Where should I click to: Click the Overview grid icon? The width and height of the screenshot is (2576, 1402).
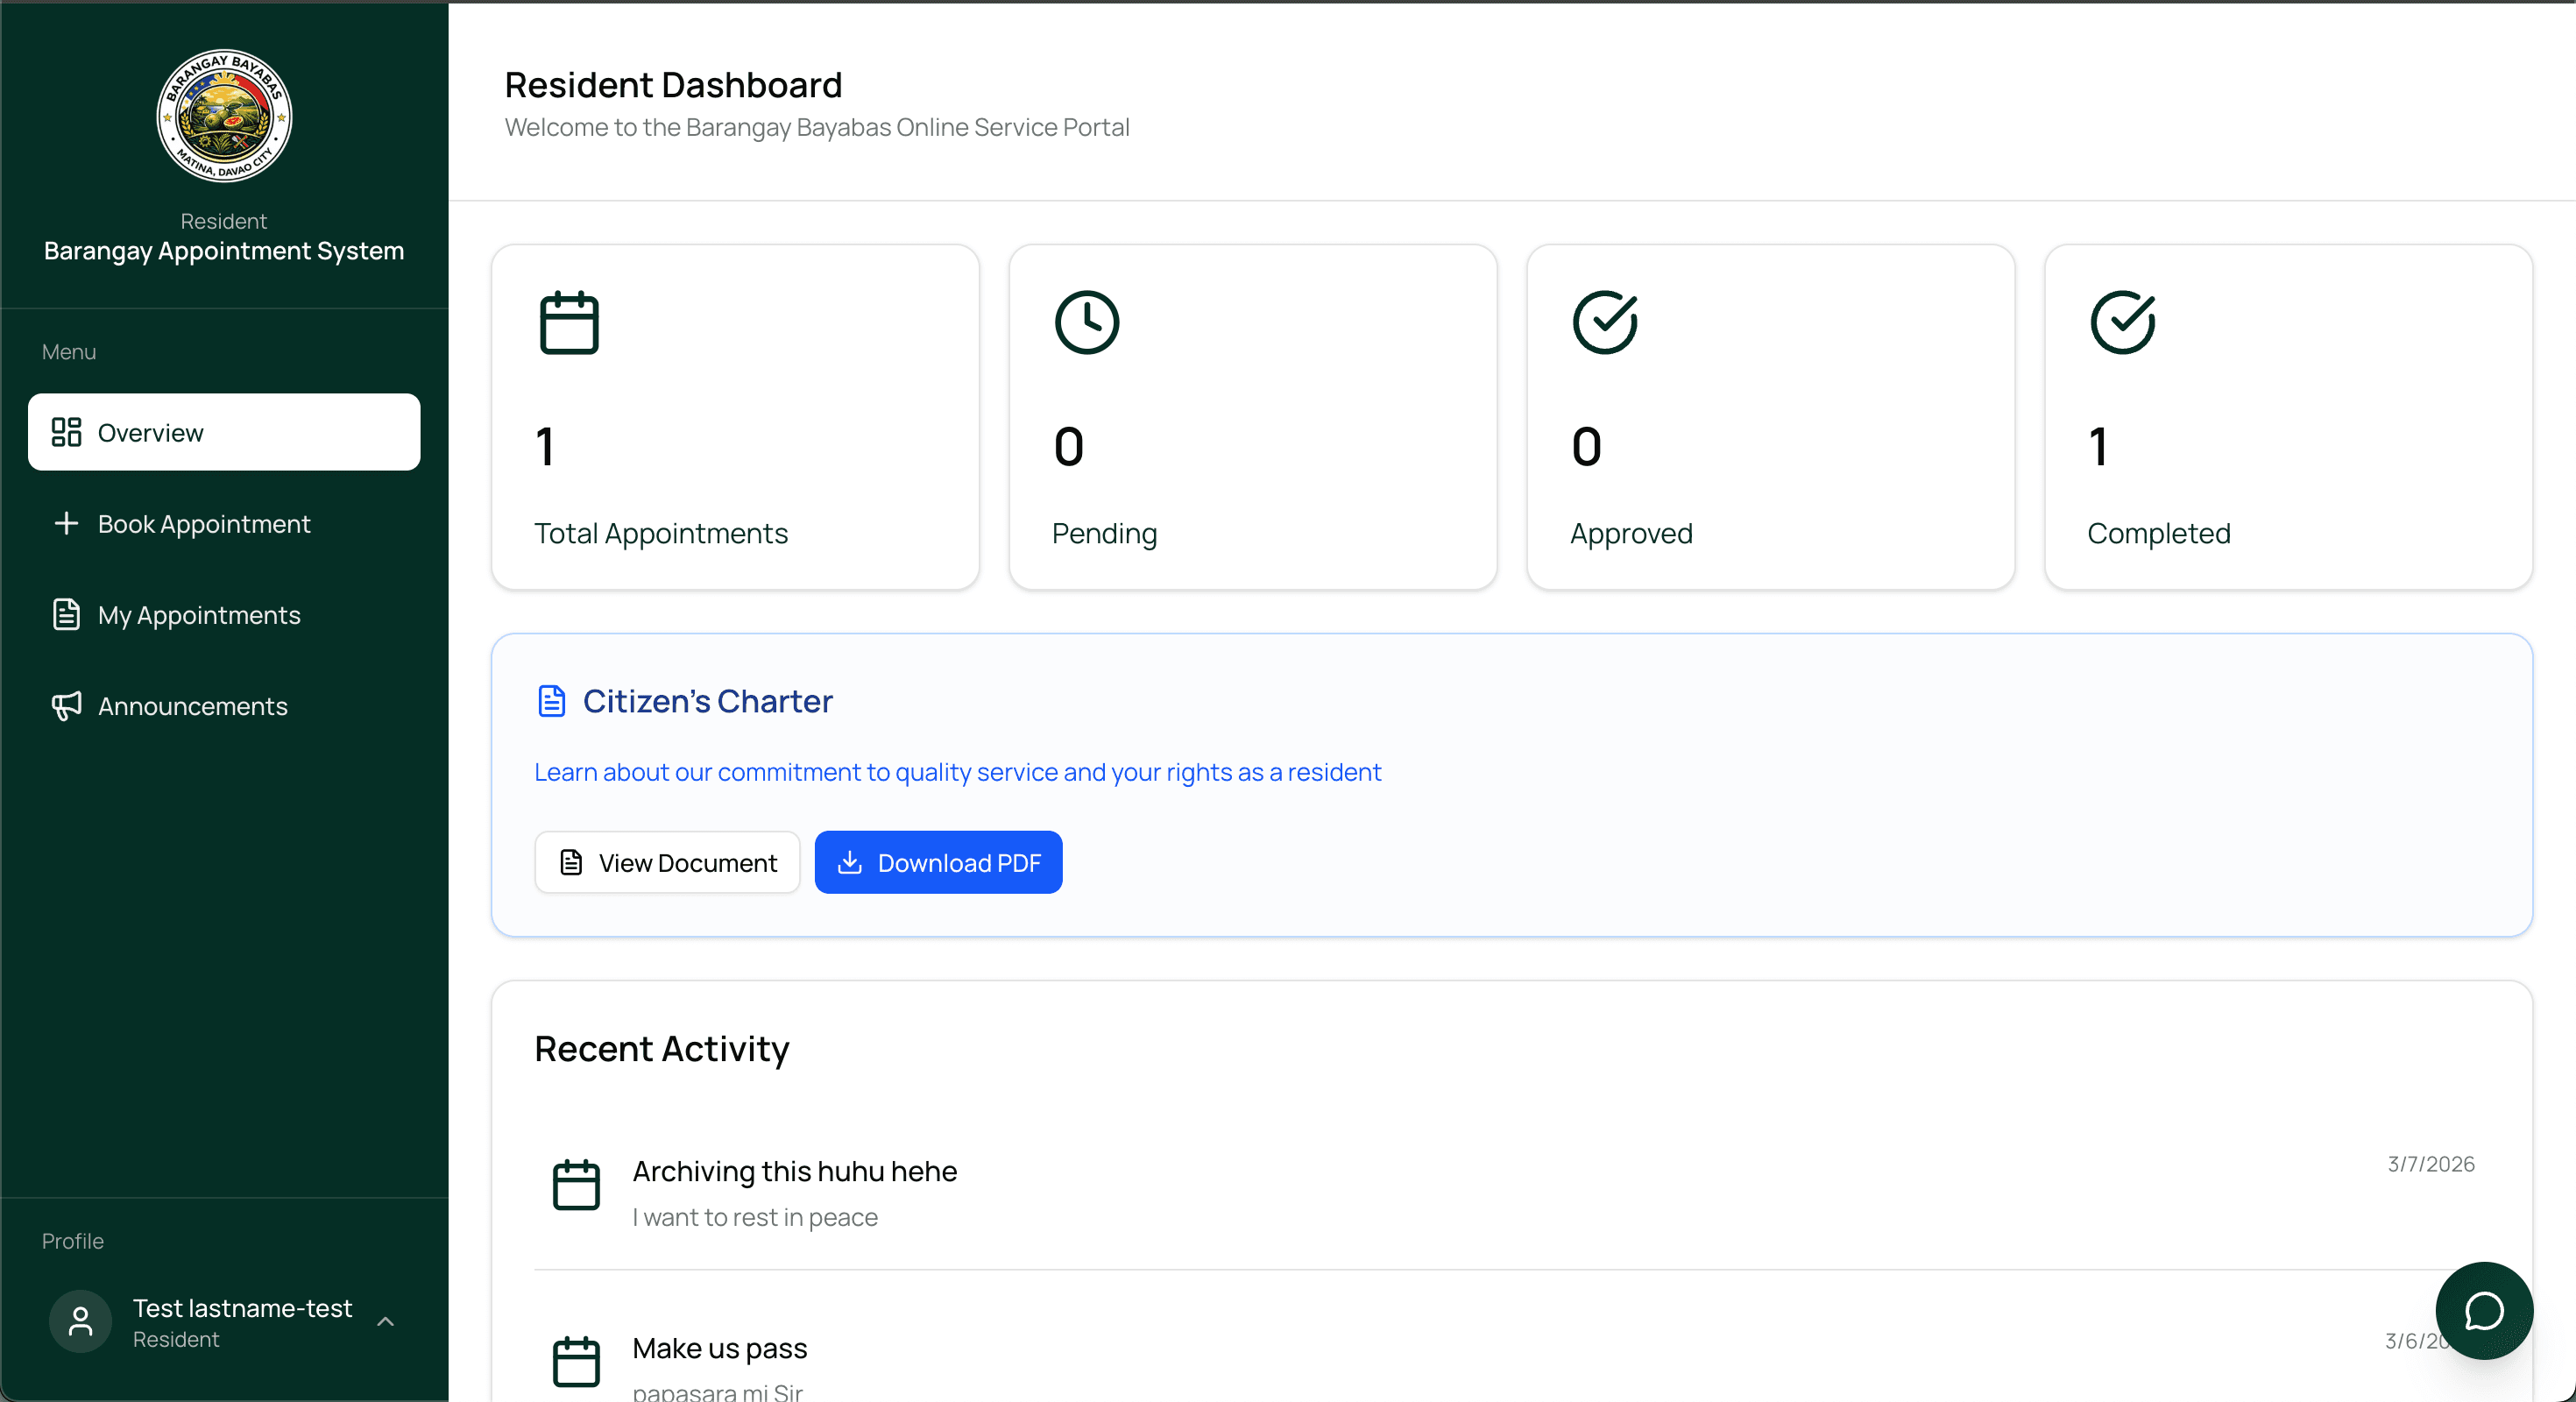pos(66,432)
